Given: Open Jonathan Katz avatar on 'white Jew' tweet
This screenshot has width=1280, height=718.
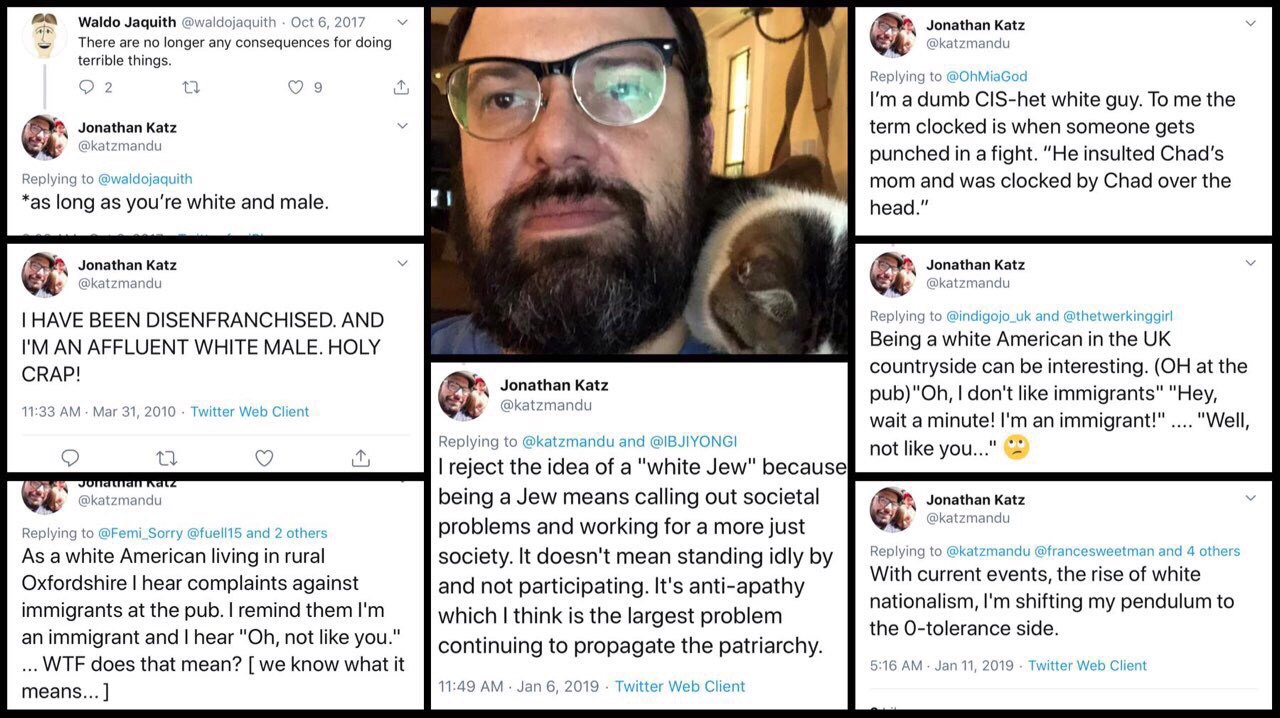Looking at the screenshot, I should (464, 395).
